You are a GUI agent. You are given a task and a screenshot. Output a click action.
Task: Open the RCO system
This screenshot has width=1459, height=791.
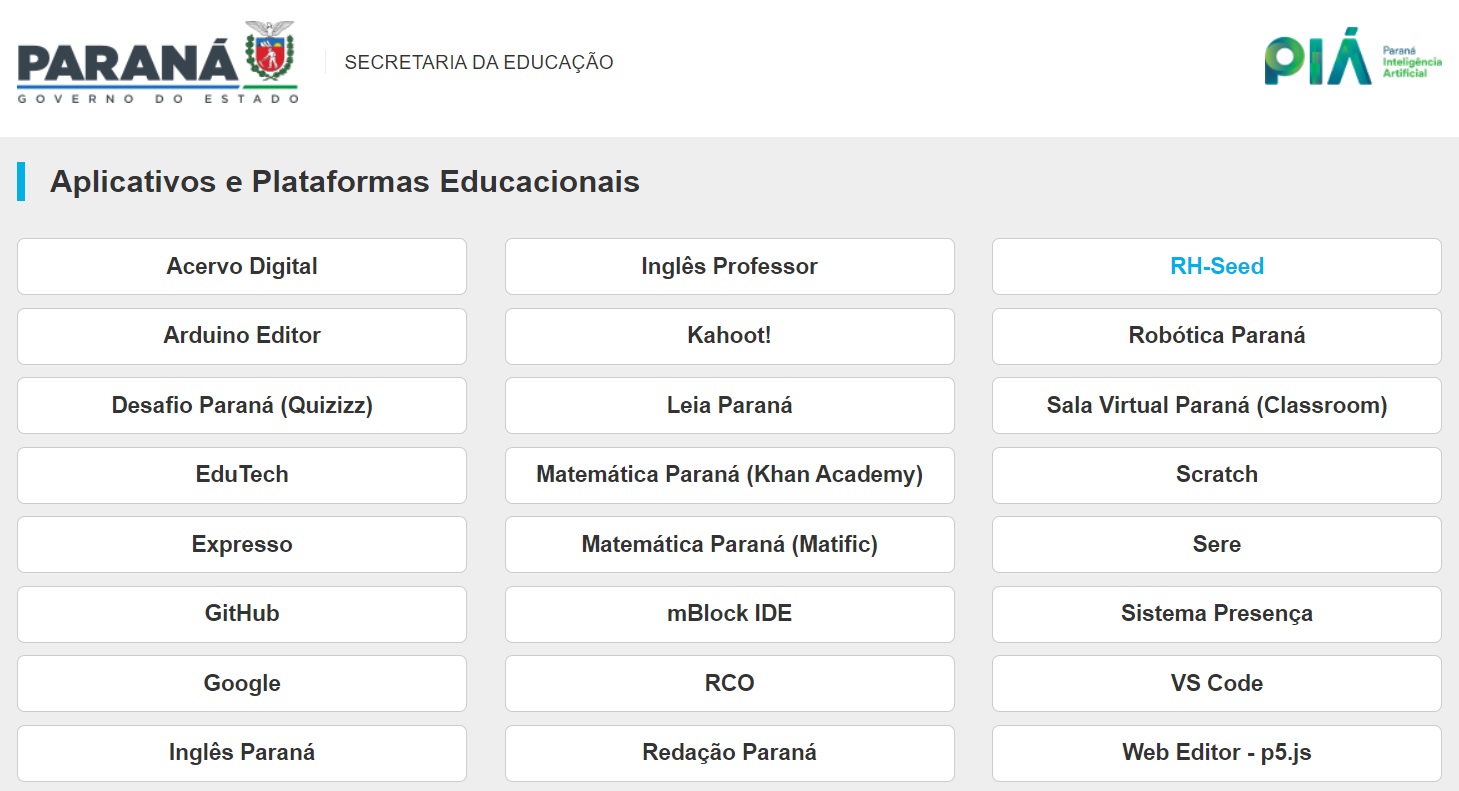tap(729, 684)
